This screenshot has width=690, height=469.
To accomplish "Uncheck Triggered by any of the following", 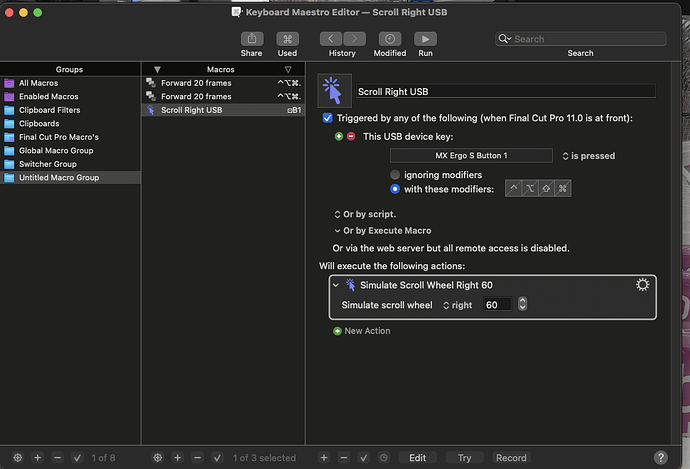I will 327,118.
